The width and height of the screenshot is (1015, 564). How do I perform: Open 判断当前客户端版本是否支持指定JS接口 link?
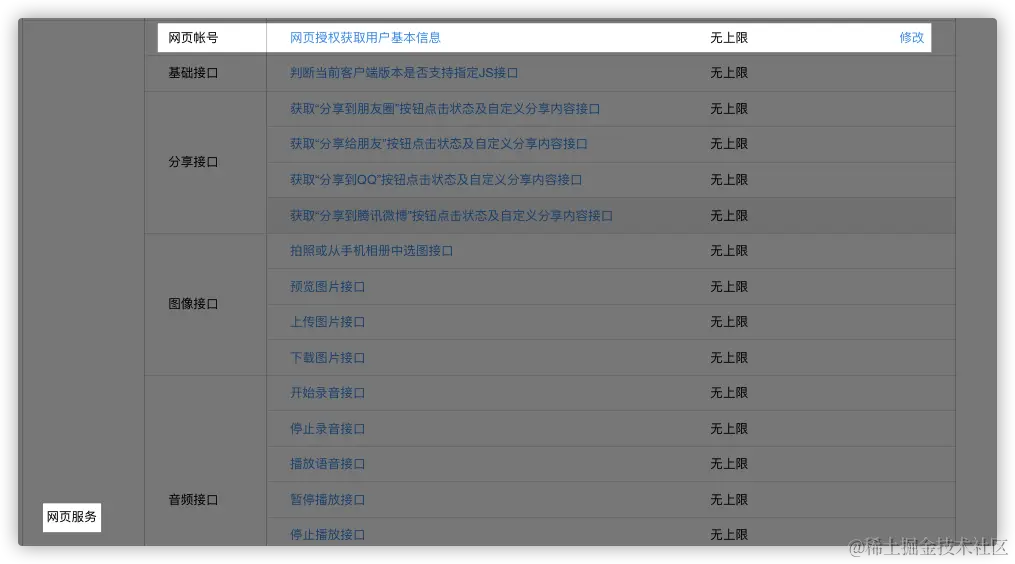[x=404, y=73]
